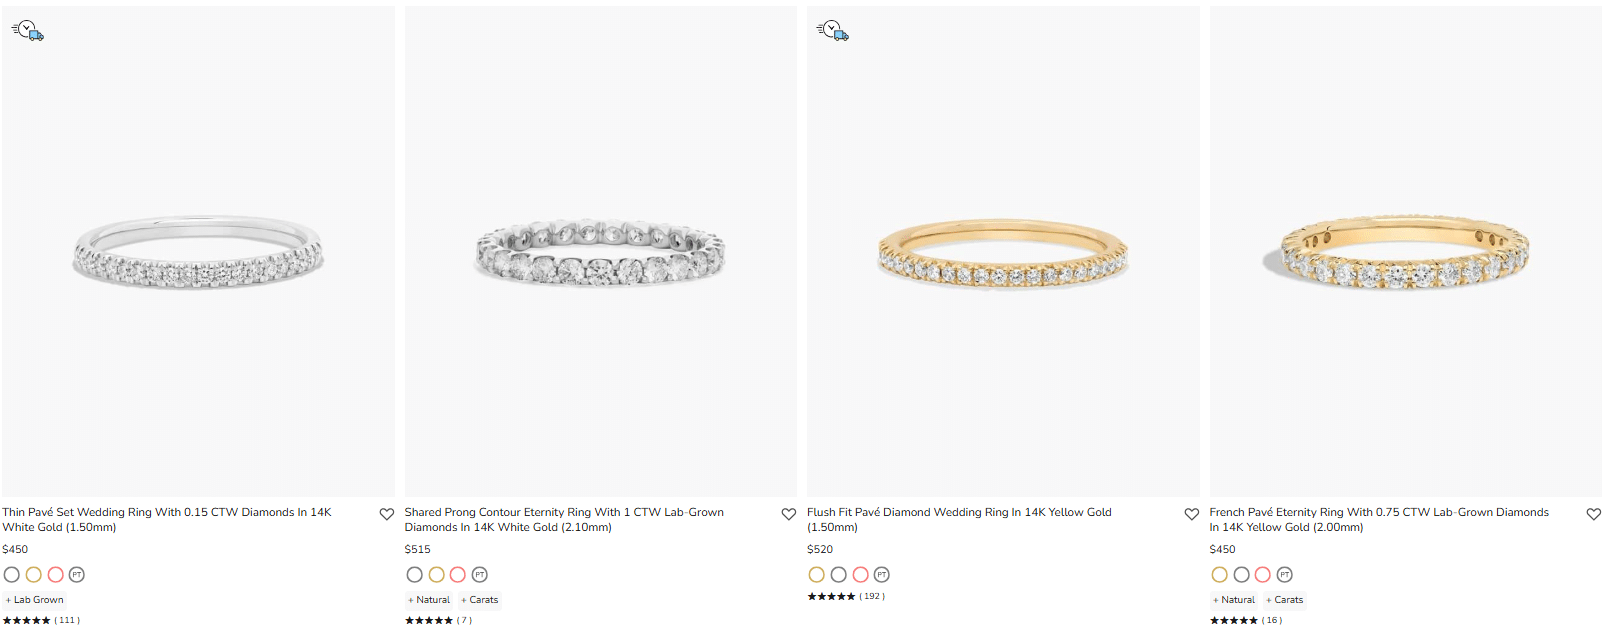Select yellow gold metal for Flush Fit ring
The image size is (1603, 630).
(817, 574)
